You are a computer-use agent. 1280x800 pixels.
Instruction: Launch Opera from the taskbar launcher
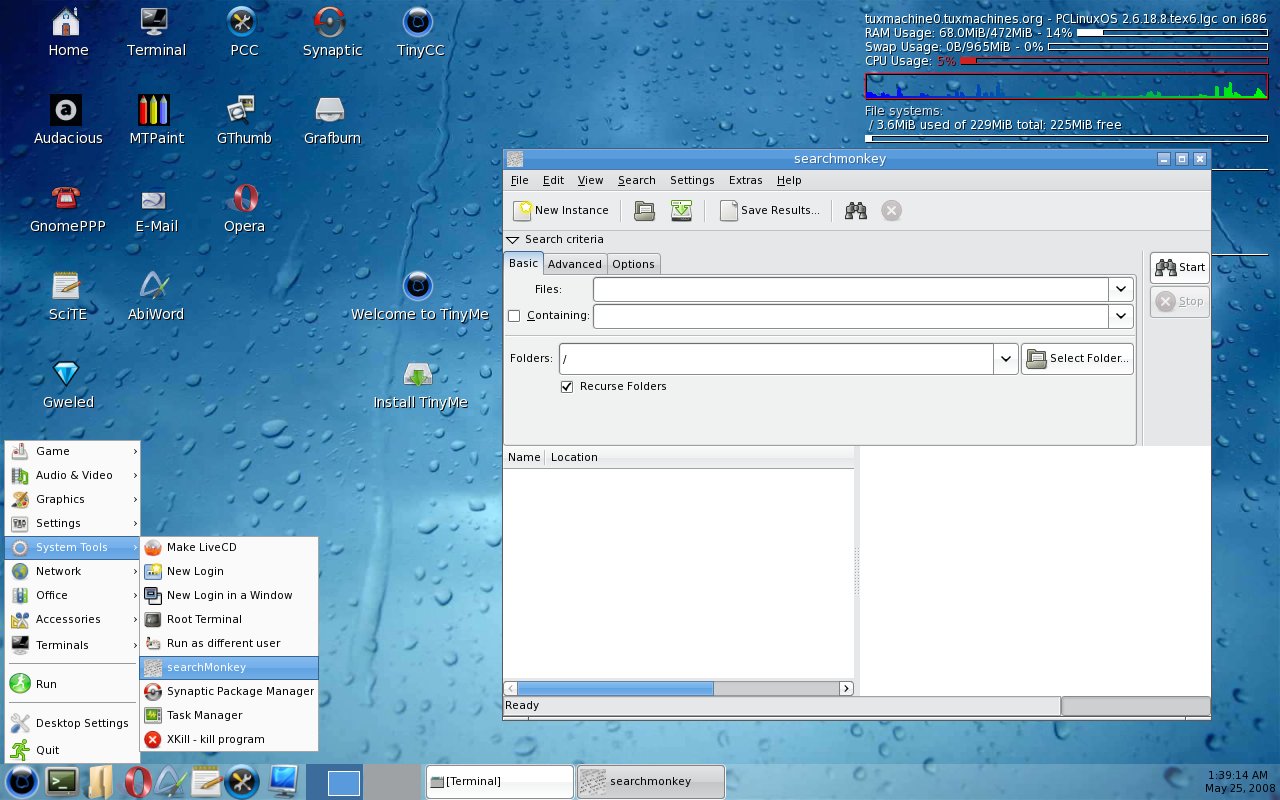click(x=136, y=780)
